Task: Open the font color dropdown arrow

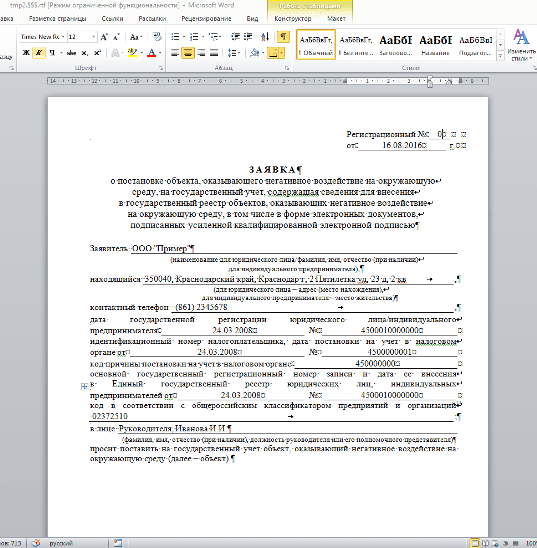Action: [x=160, y=53]
